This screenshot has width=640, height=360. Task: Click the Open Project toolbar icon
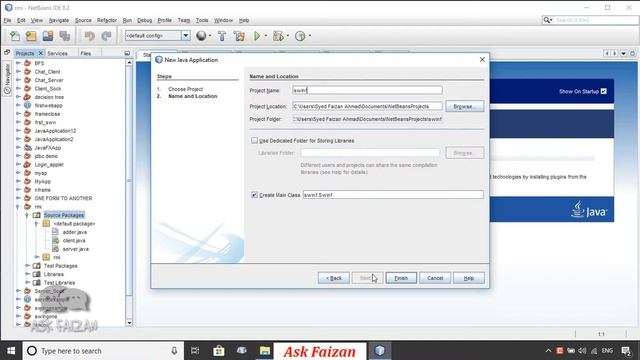(48, 36)
